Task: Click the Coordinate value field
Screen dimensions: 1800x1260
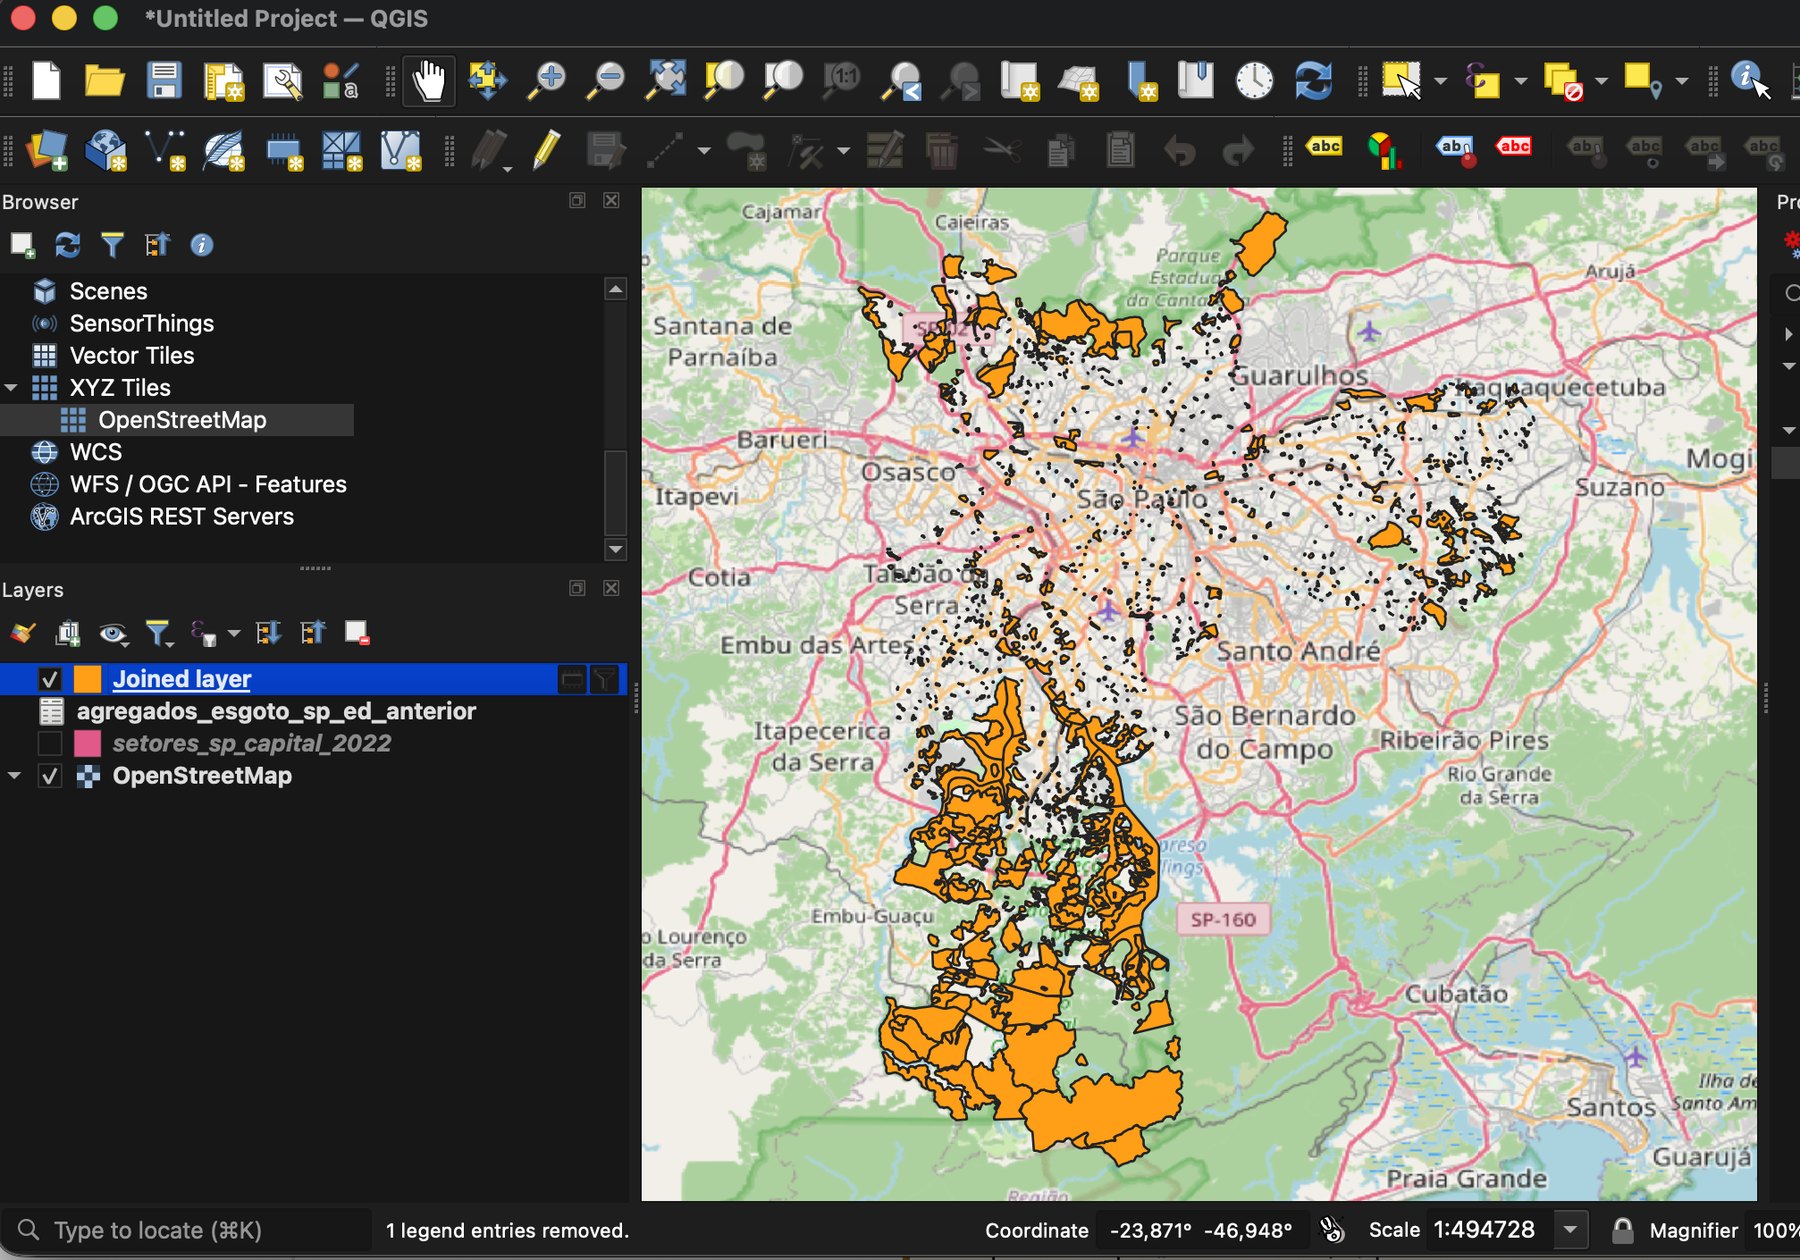Action: tap(1201, 1230)
